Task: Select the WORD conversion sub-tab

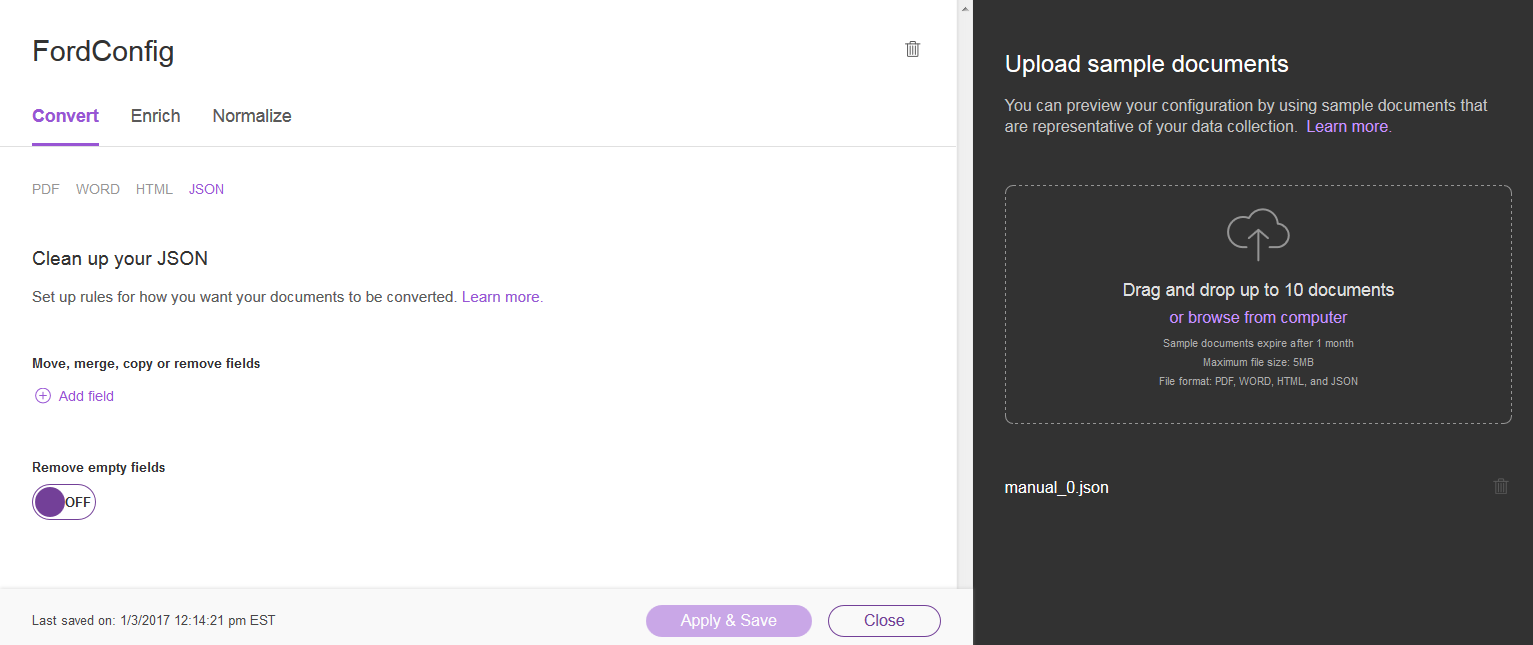Action: click(98, 189)
